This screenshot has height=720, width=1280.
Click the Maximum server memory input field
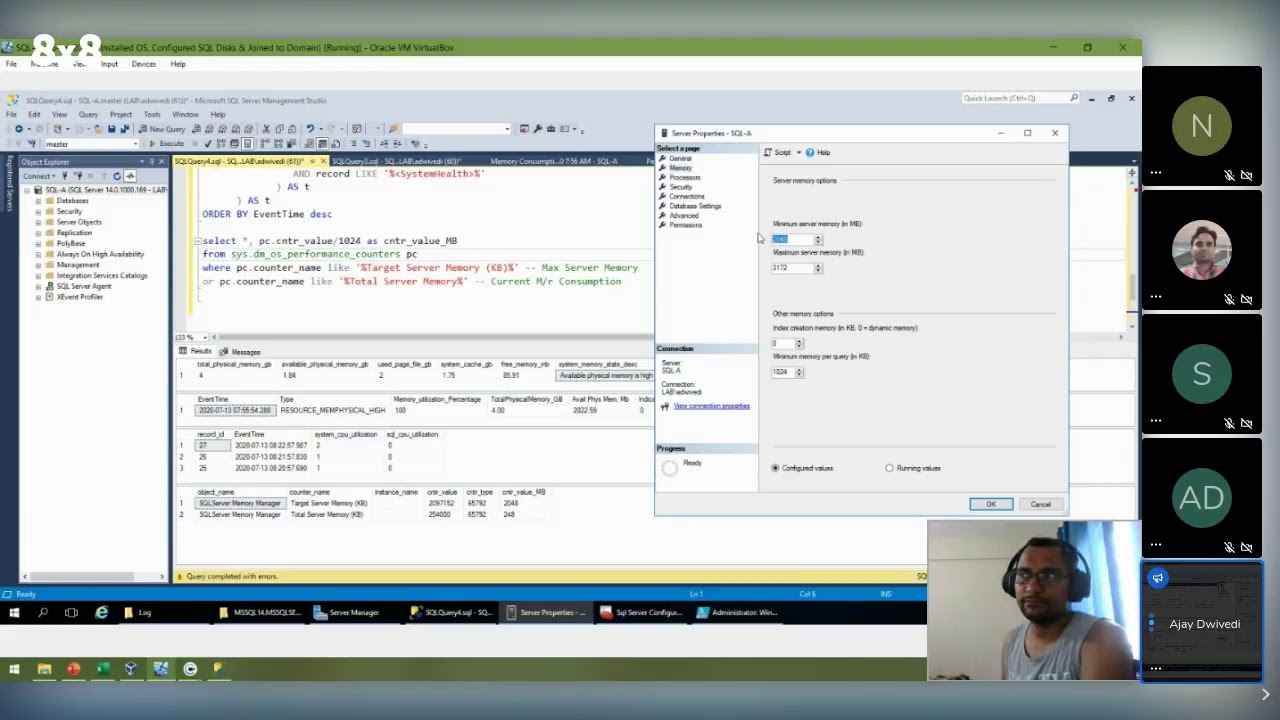793,268
